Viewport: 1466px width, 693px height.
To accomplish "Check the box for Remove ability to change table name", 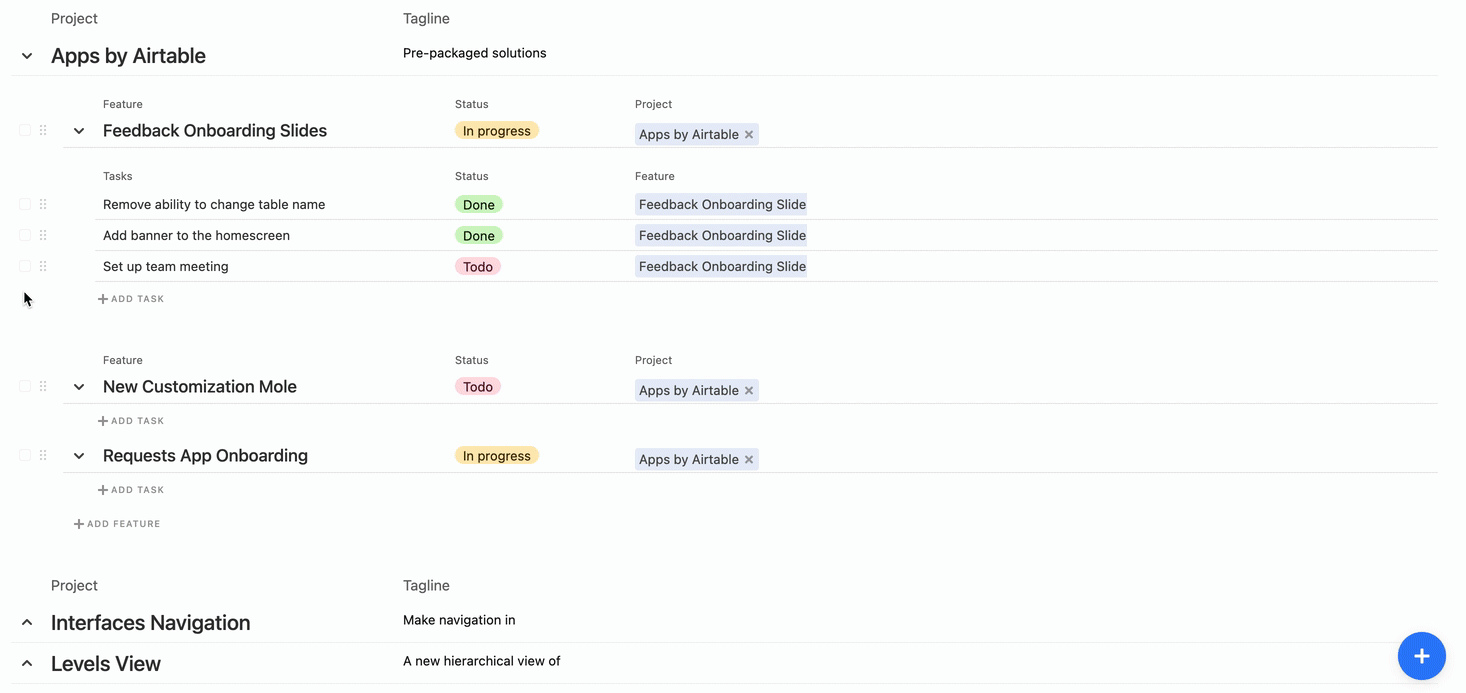I will point(25,204).
